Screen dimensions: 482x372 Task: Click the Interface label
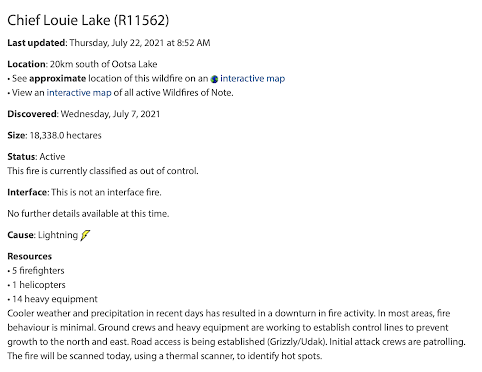pyautogui.click(x=27, y=192)
